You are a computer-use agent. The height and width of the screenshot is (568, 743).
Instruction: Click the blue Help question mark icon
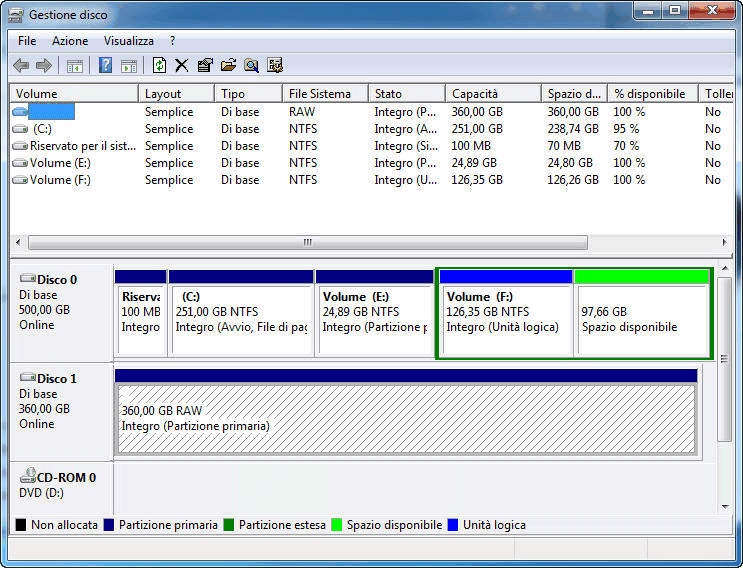105,65
